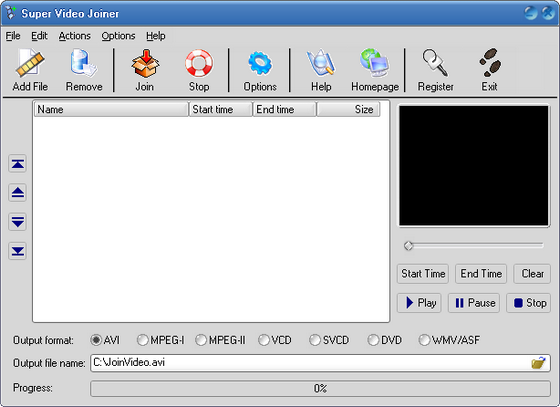Open the Actions menu

click(75, 36)
